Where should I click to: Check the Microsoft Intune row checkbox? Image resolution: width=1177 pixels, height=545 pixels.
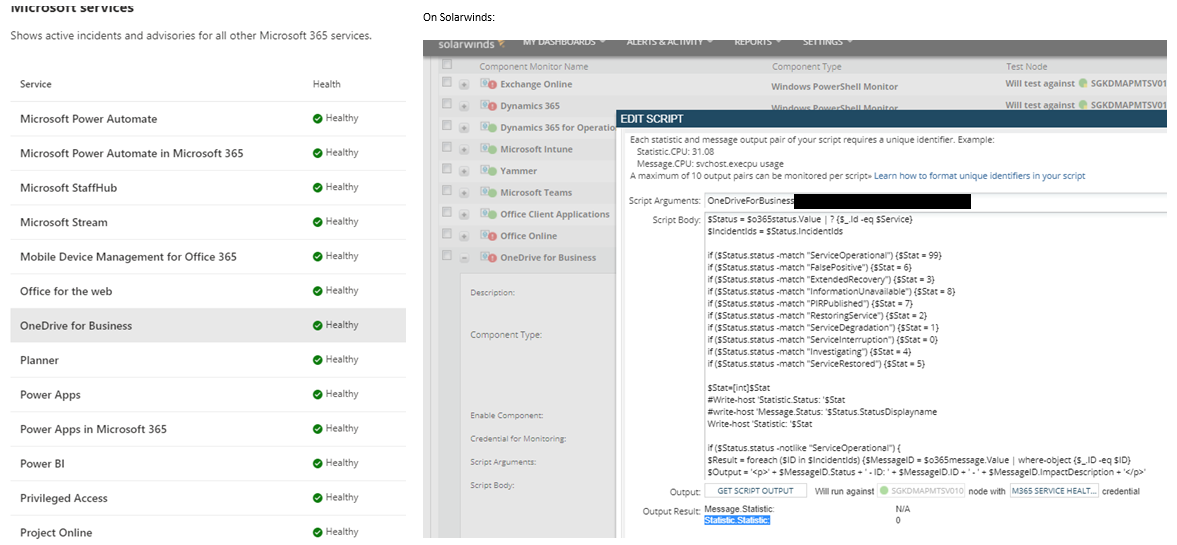click(447, 147)
